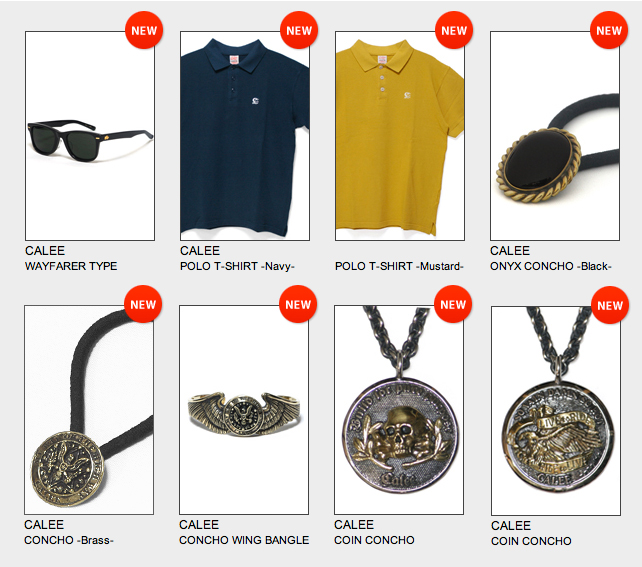Open the eagle coin concho necklace image
This screenshot has width=642, height=567.
[556, 411]
